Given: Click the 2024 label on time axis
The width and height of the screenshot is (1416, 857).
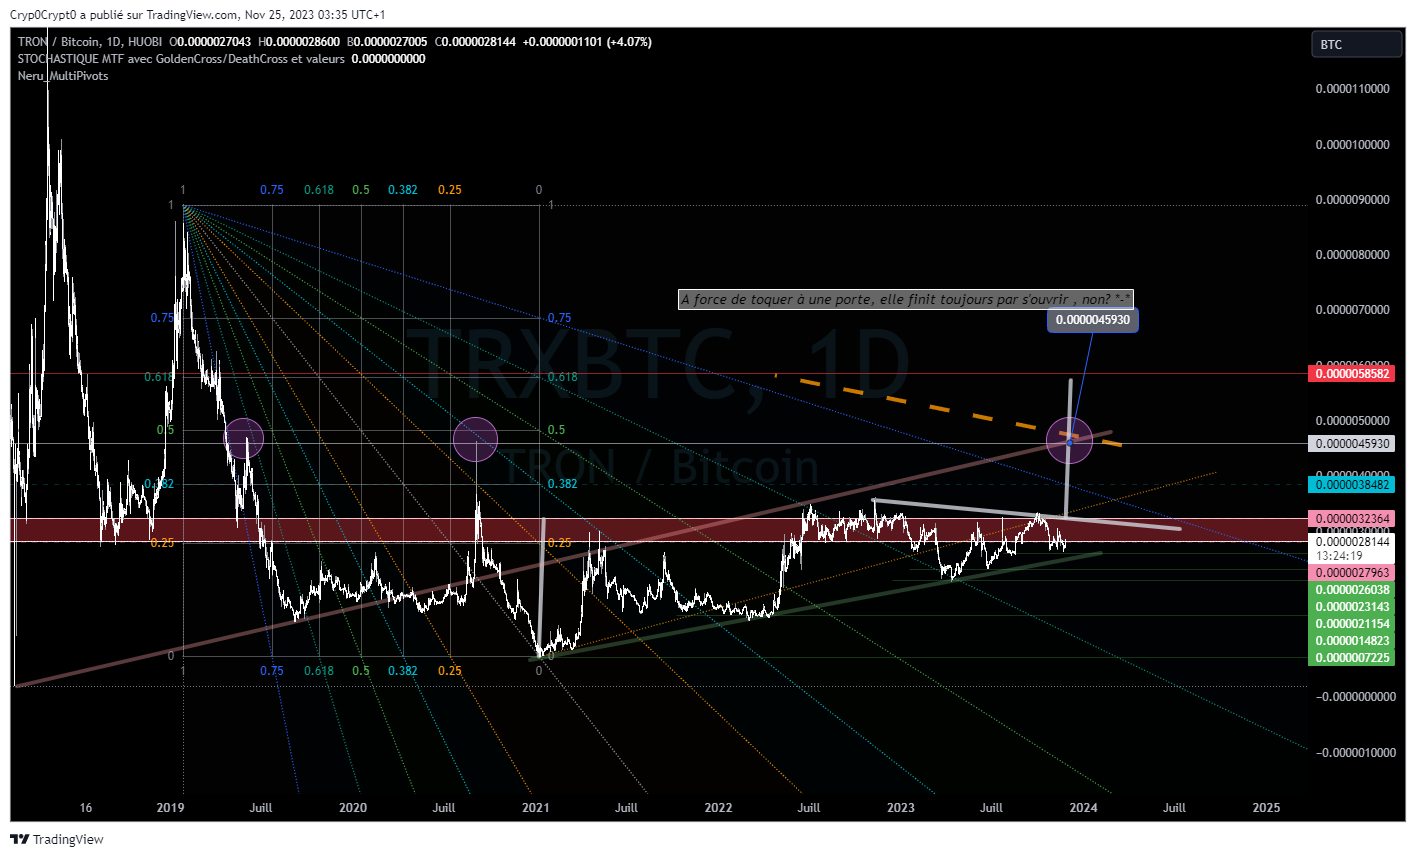Looking at the screenshot, I should coord(1083,807).
